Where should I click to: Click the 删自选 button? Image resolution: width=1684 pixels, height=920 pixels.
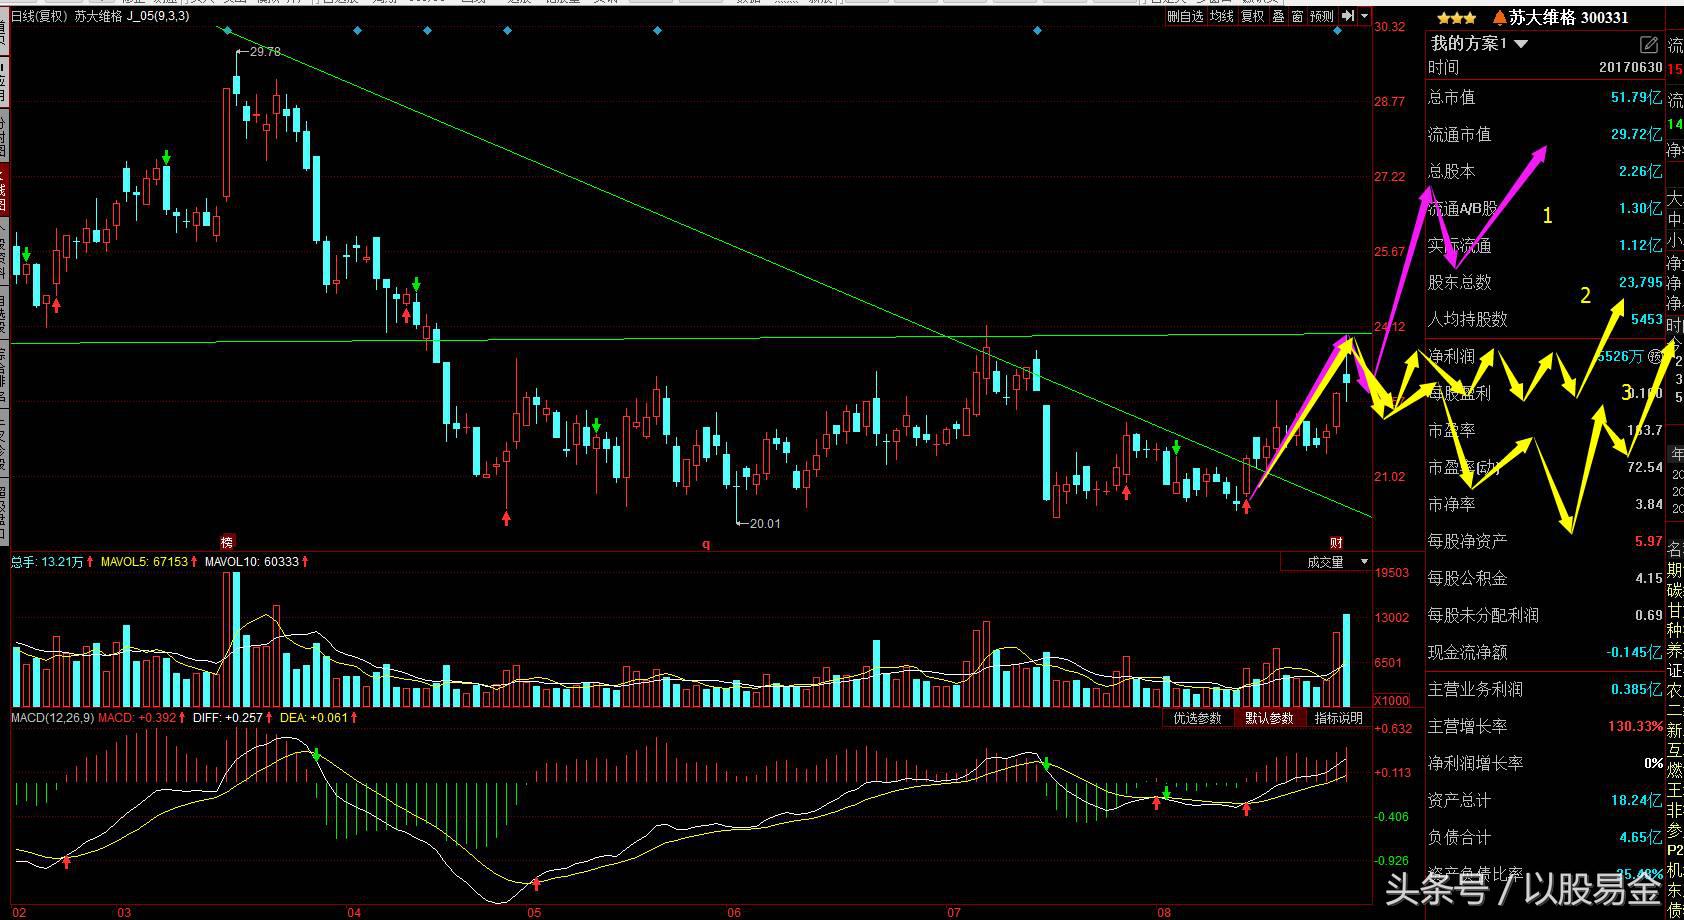(x=1185, y=16)
